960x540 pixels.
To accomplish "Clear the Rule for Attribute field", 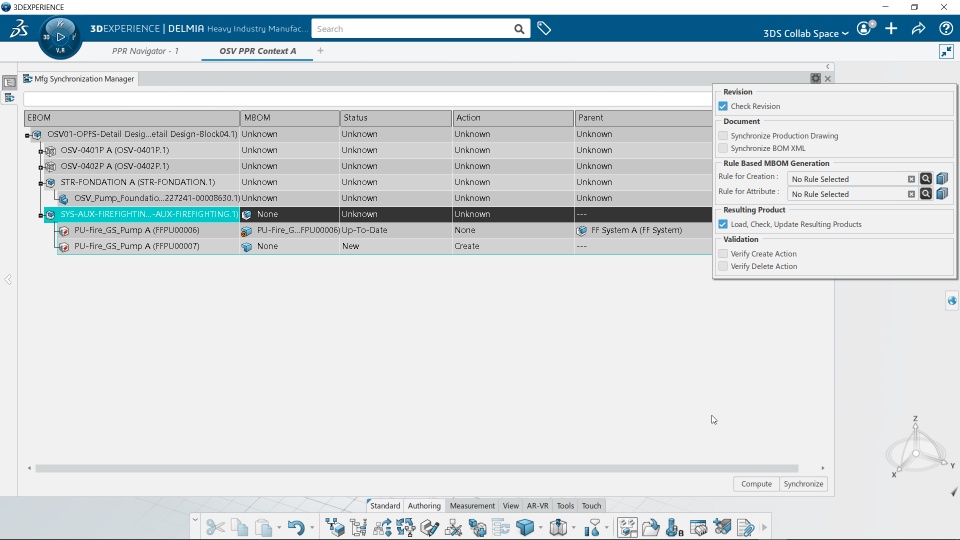I will tap(911, 194).
